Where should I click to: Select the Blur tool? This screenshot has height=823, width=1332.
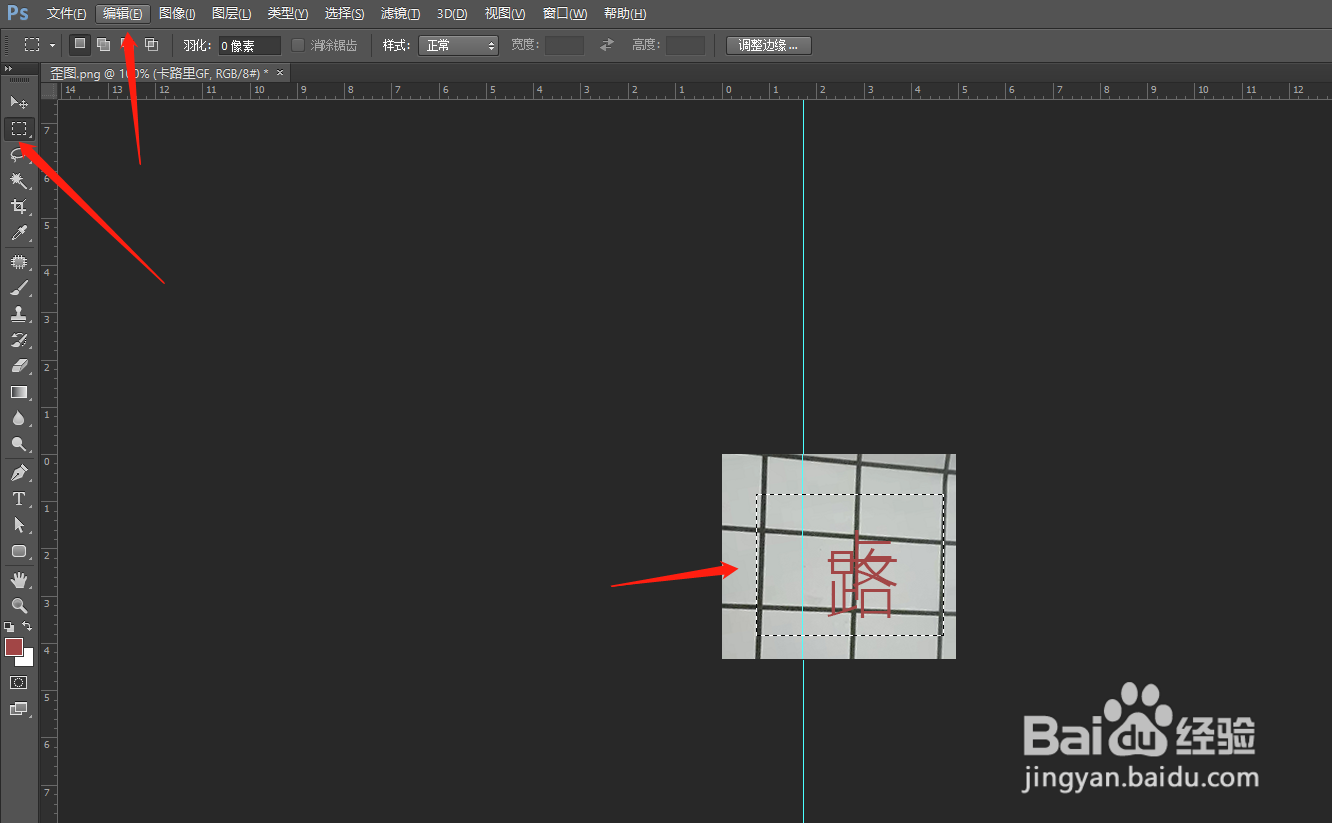19,418
